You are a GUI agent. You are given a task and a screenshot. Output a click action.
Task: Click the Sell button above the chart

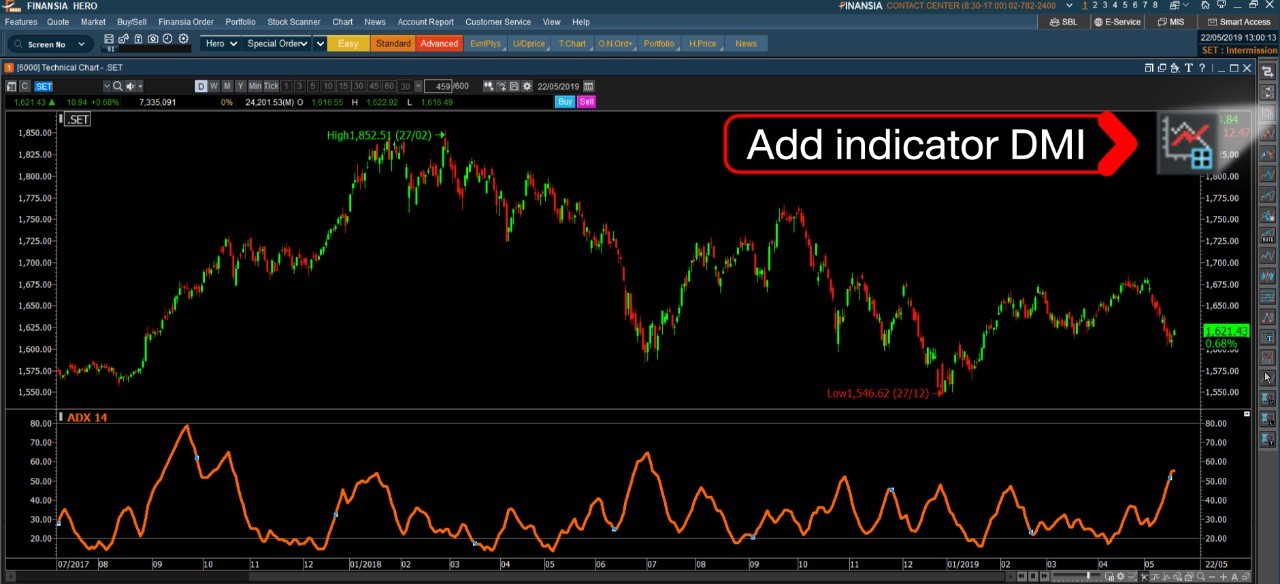[586, 102]
